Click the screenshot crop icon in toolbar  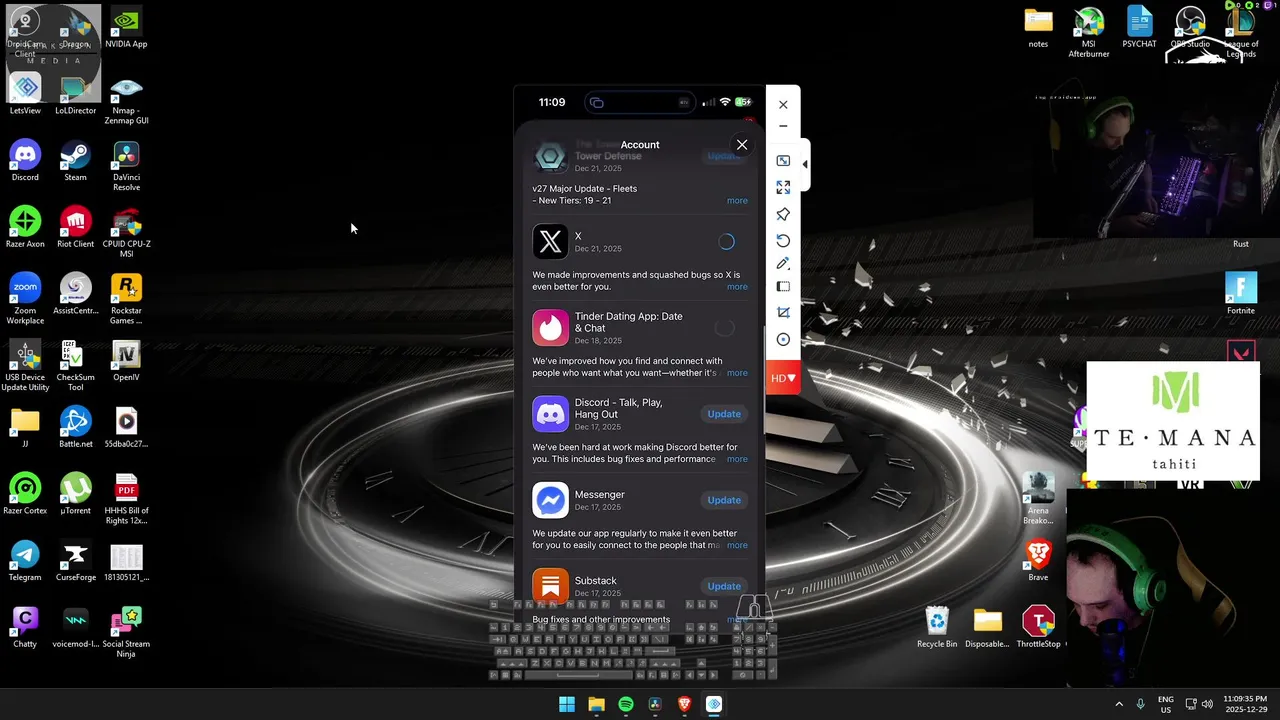coord(783,313)
